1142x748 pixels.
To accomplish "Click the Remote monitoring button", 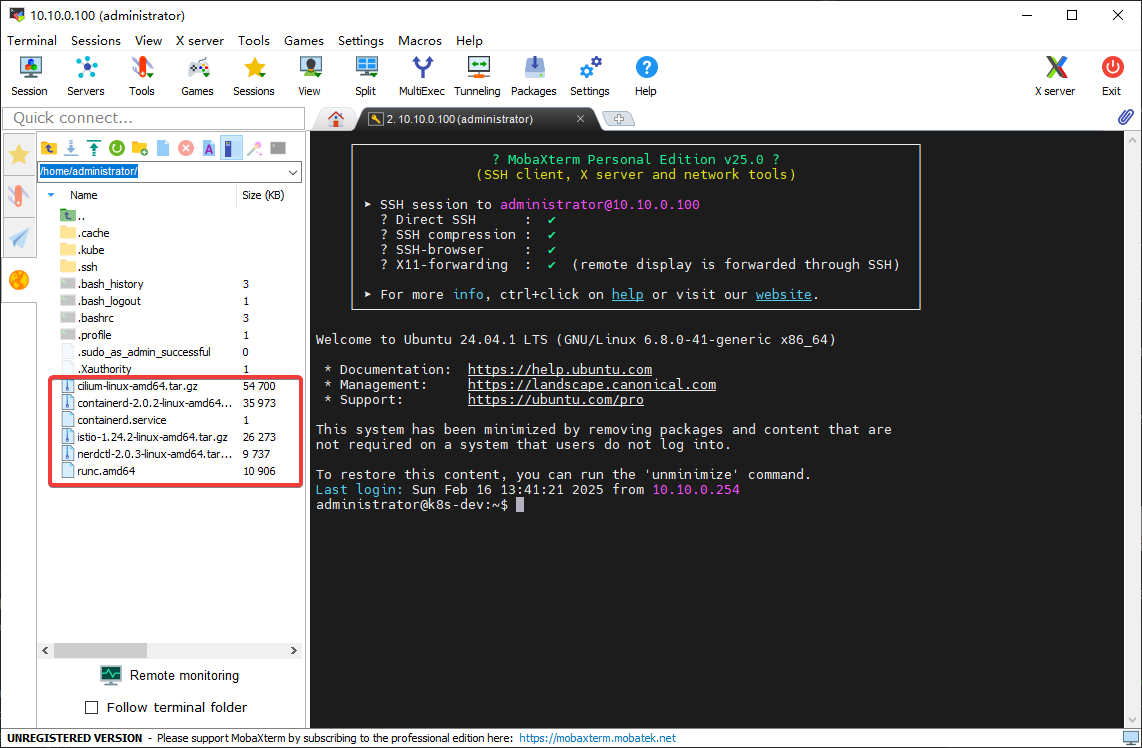I will click(170, 675).
